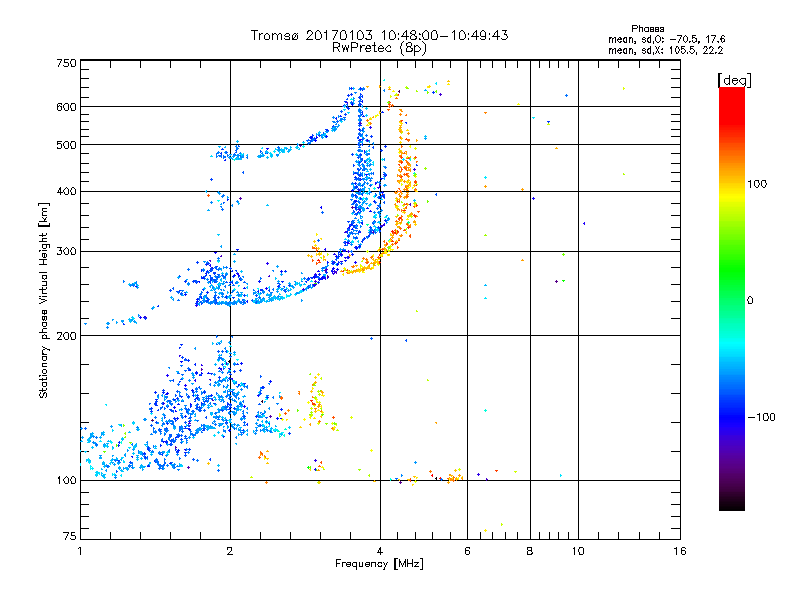This screenshot has width=800, height=600.
Task: Click the colorbar tick label "-100"
Action: pyautogui.click(x=761, y=417)
